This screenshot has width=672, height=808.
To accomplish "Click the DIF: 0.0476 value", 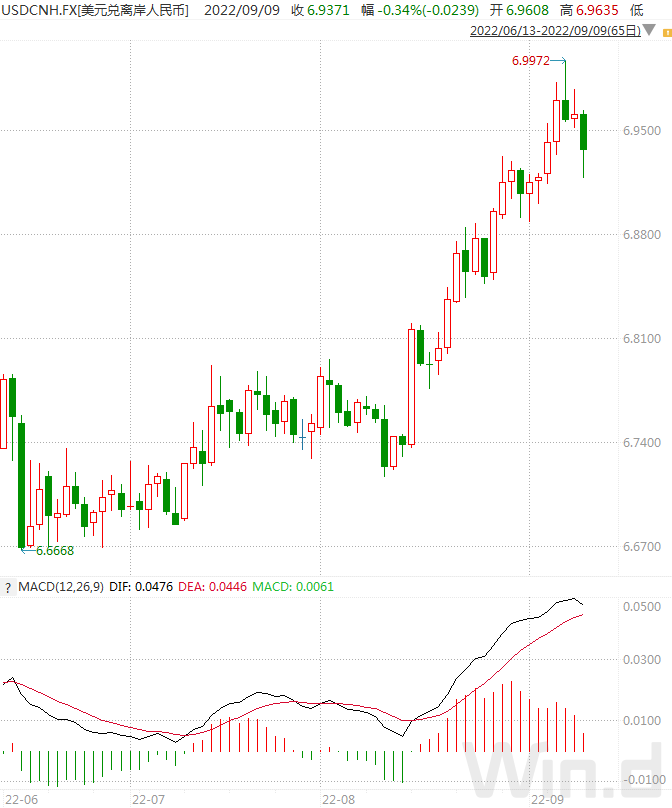I will [x=141, y=586].
